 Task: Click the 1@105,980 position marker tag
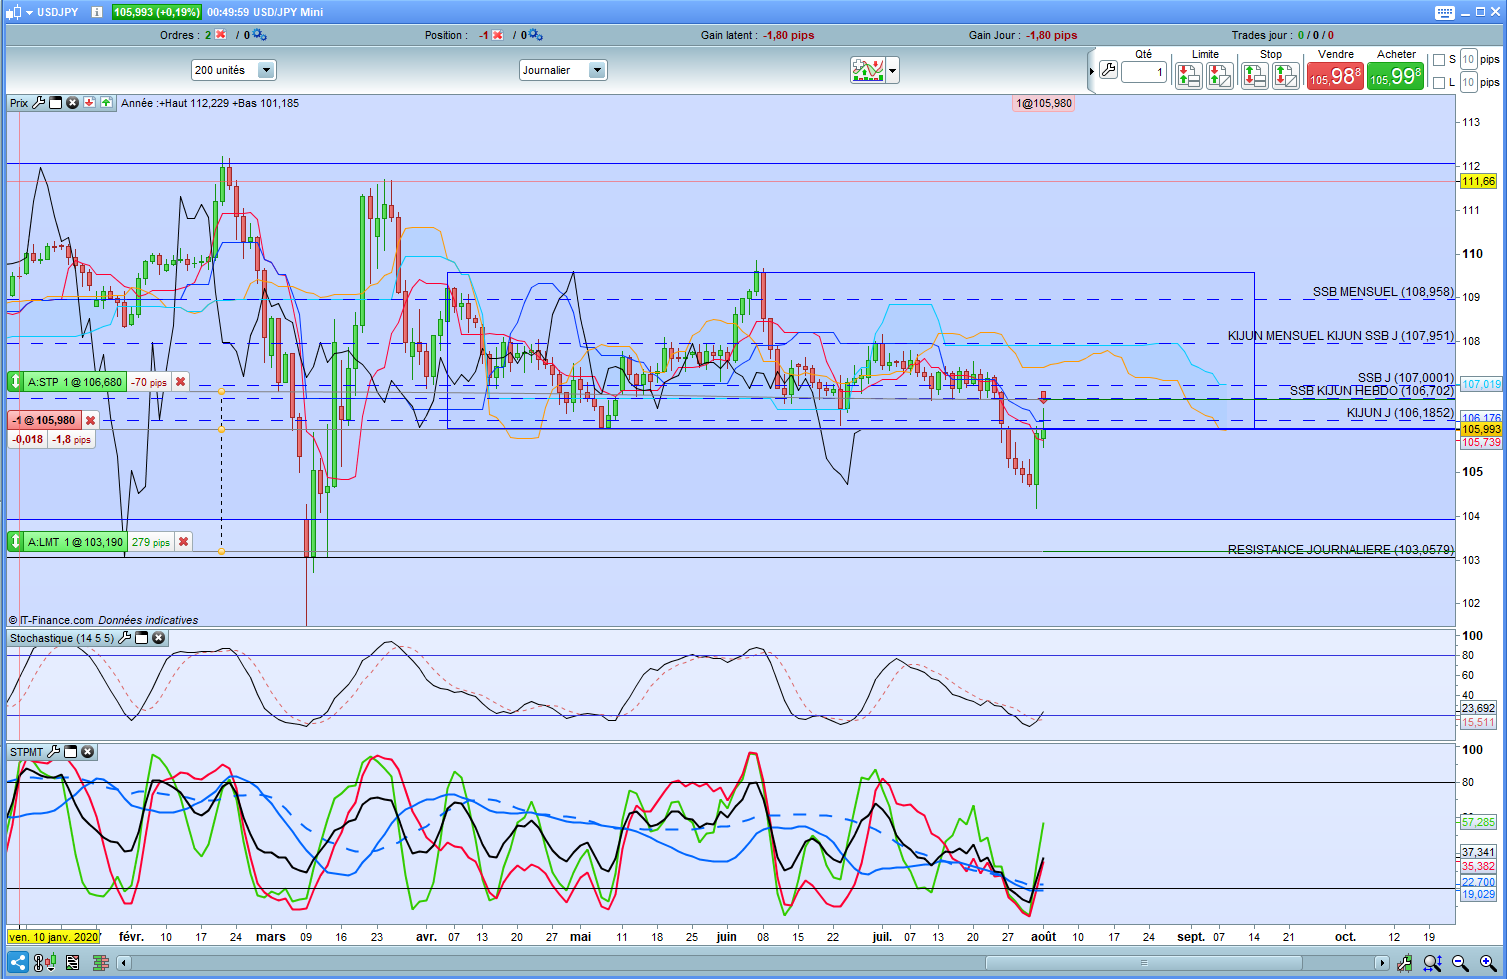[x=1043, y=103]
